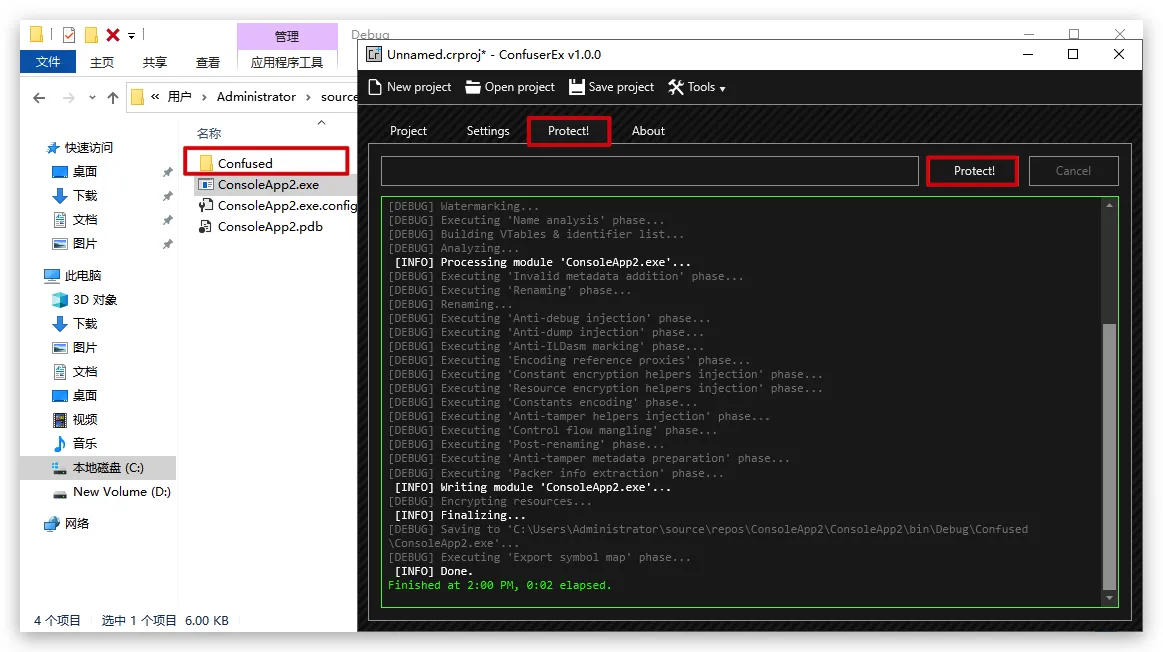Expand the recent locations dropdown chevron
The image size is (1163, 652).
click(x=90, y=98)
